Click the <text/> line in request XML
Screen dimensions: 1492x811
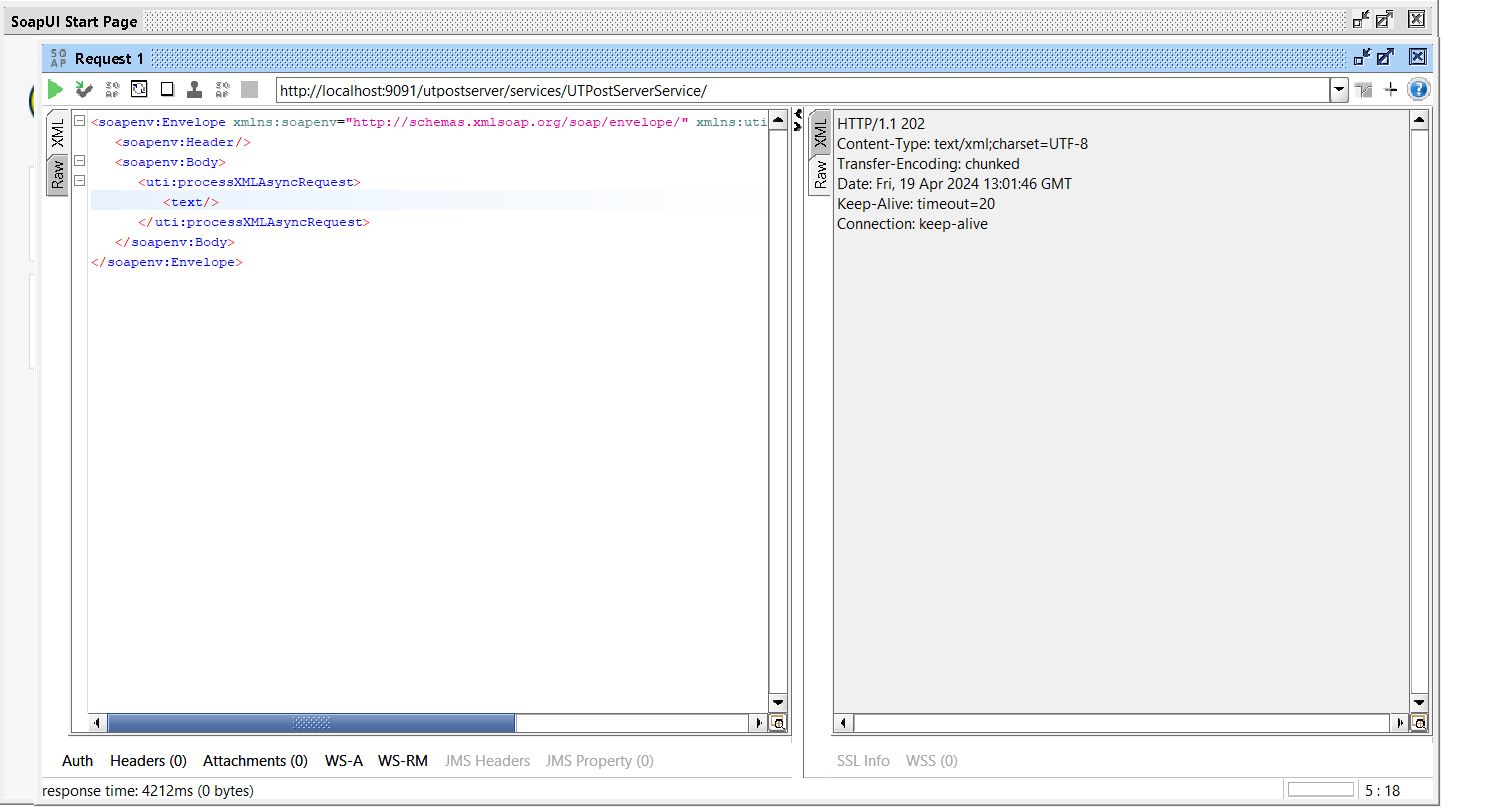click(x=190, y=202)
